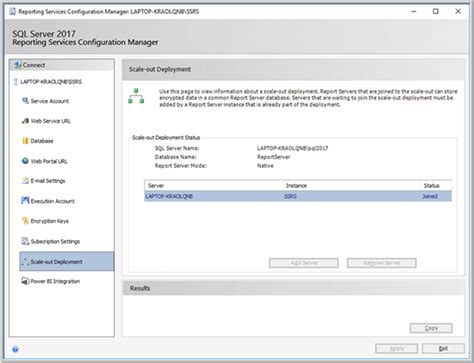Click the Web Service URL icon
This screenshot has width=474, height=363.
pyautogui.click(x=25, y=121)
